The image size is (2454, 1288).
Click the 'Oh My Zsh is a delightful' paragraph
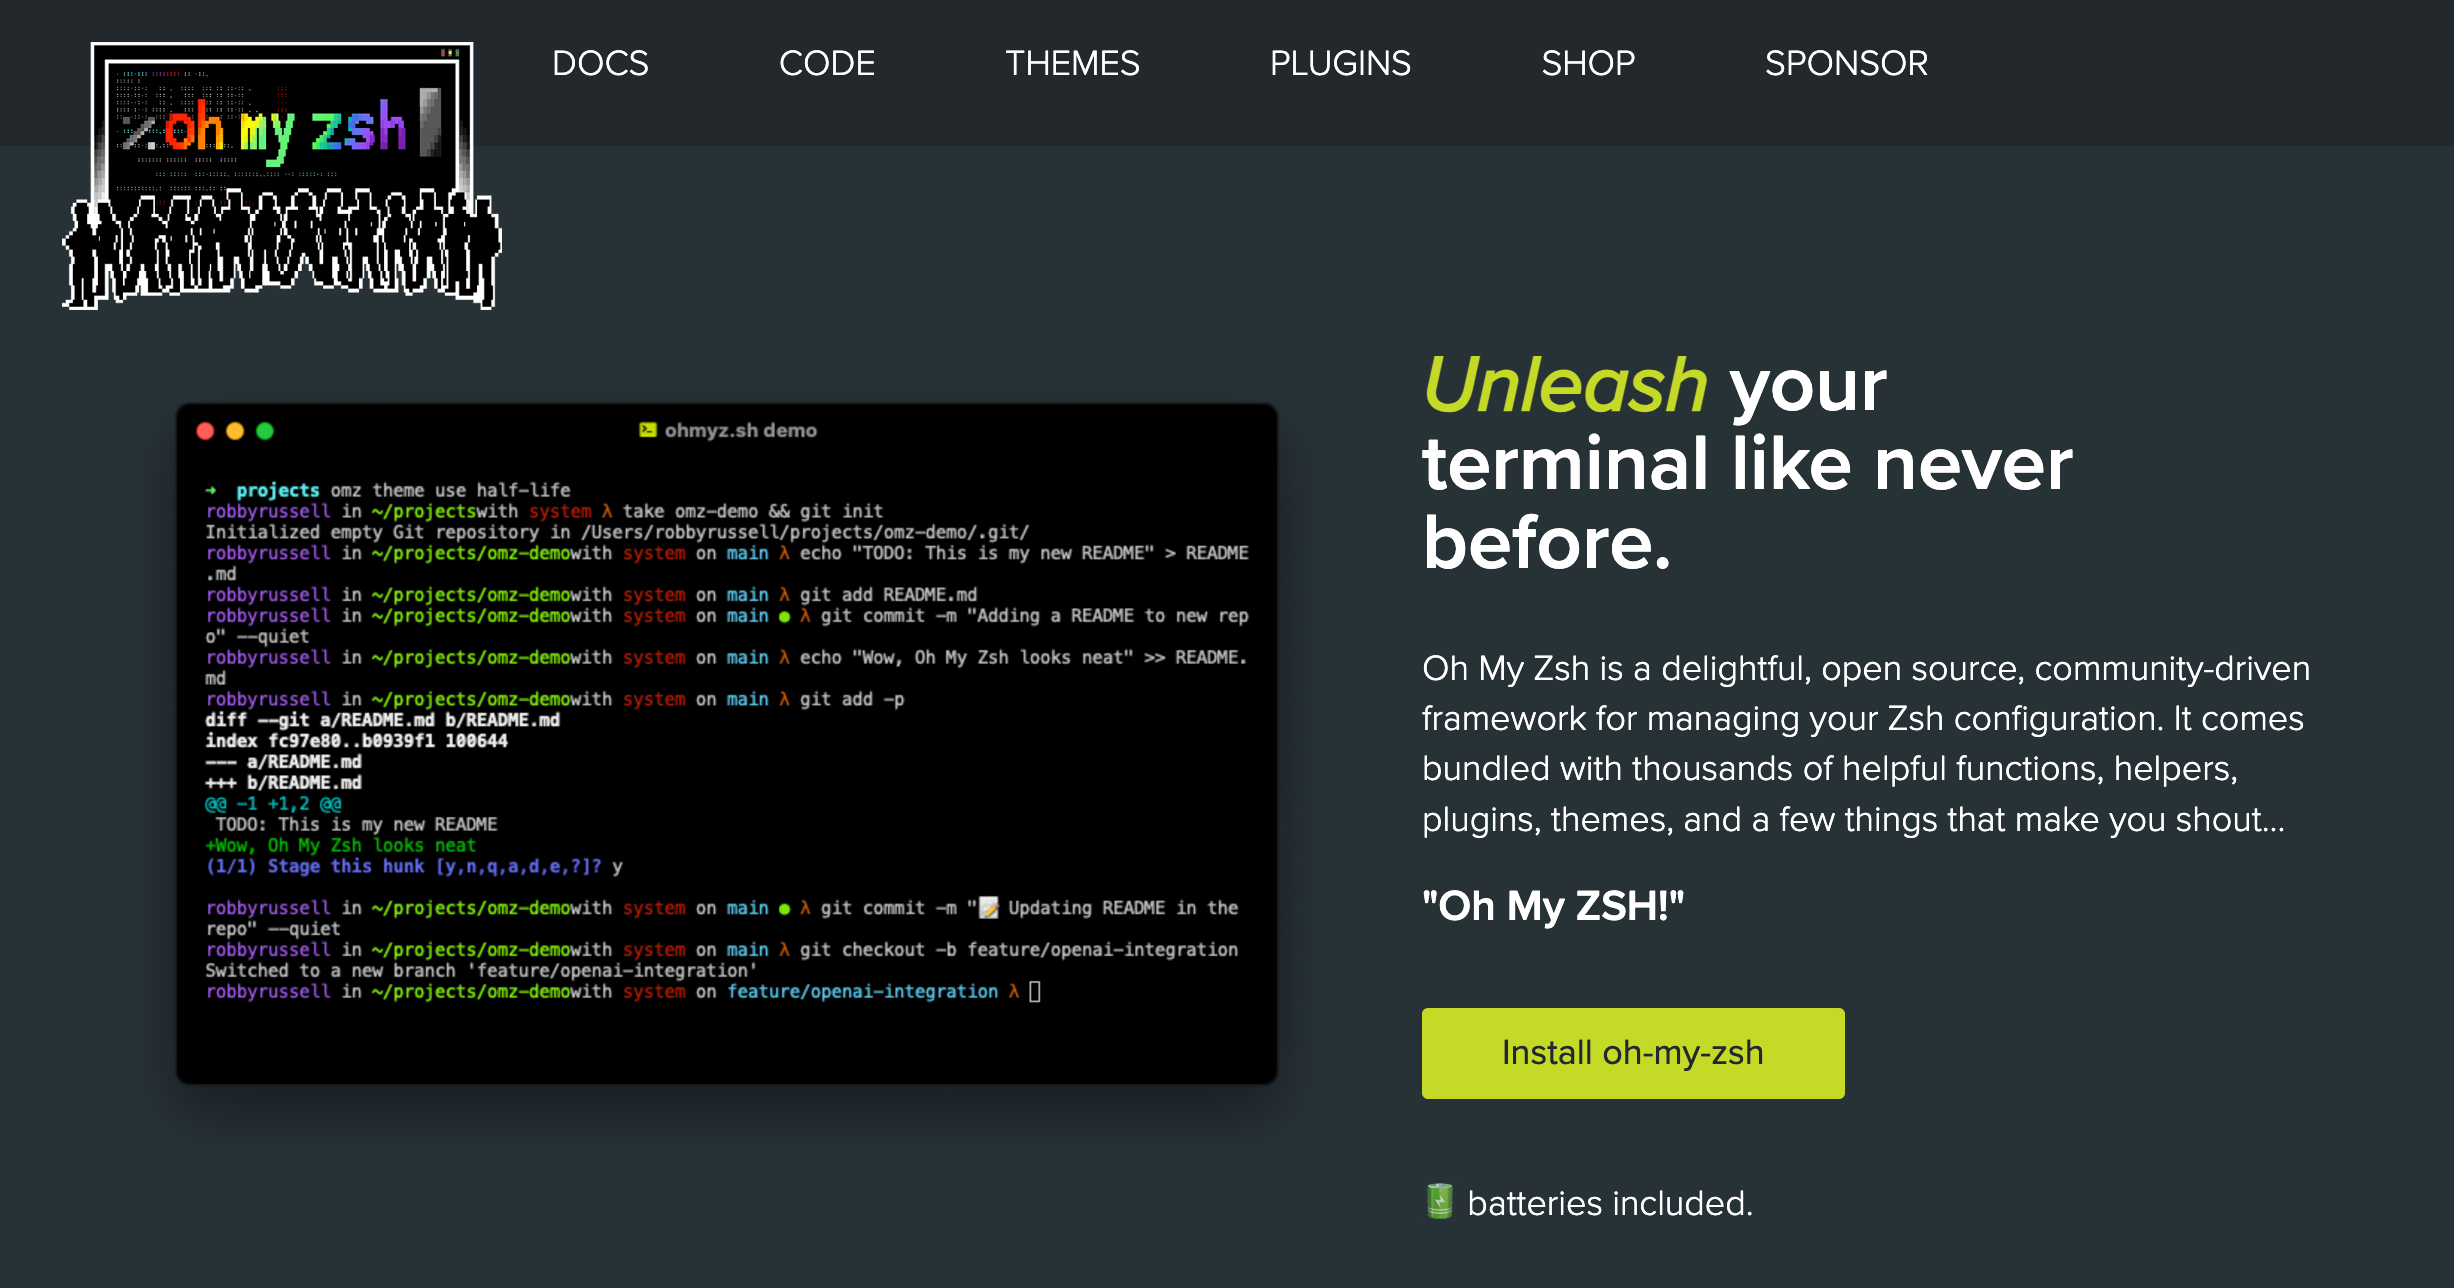click(1866, 744)
